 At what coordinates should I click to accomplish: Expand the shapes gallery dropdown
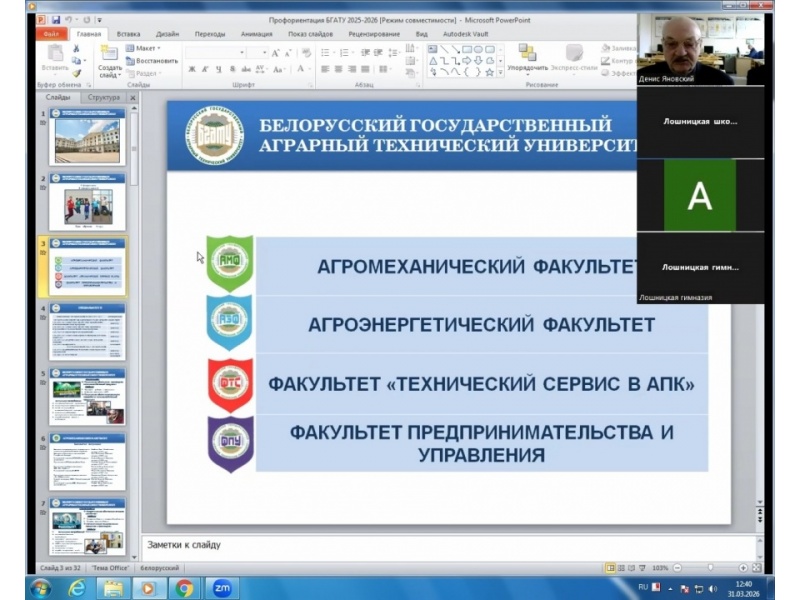pyautogui.click(x=501, y=72)
